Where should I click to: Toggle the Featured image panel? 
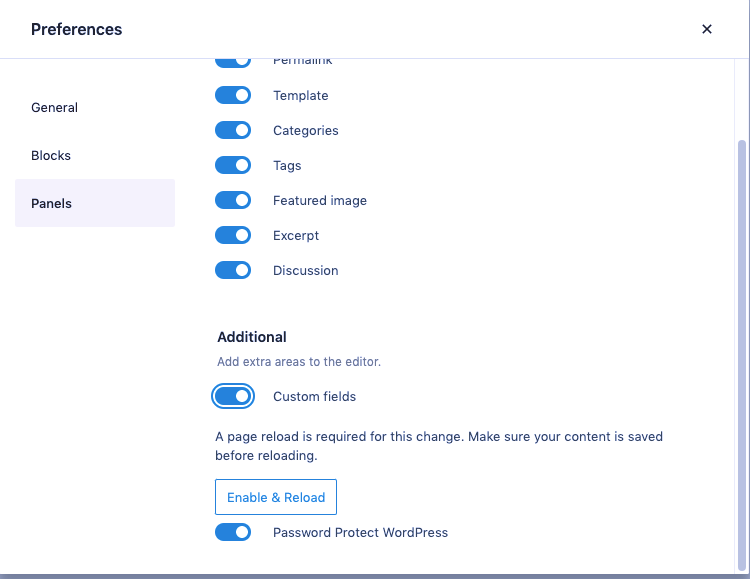click(x=233, y=200)
